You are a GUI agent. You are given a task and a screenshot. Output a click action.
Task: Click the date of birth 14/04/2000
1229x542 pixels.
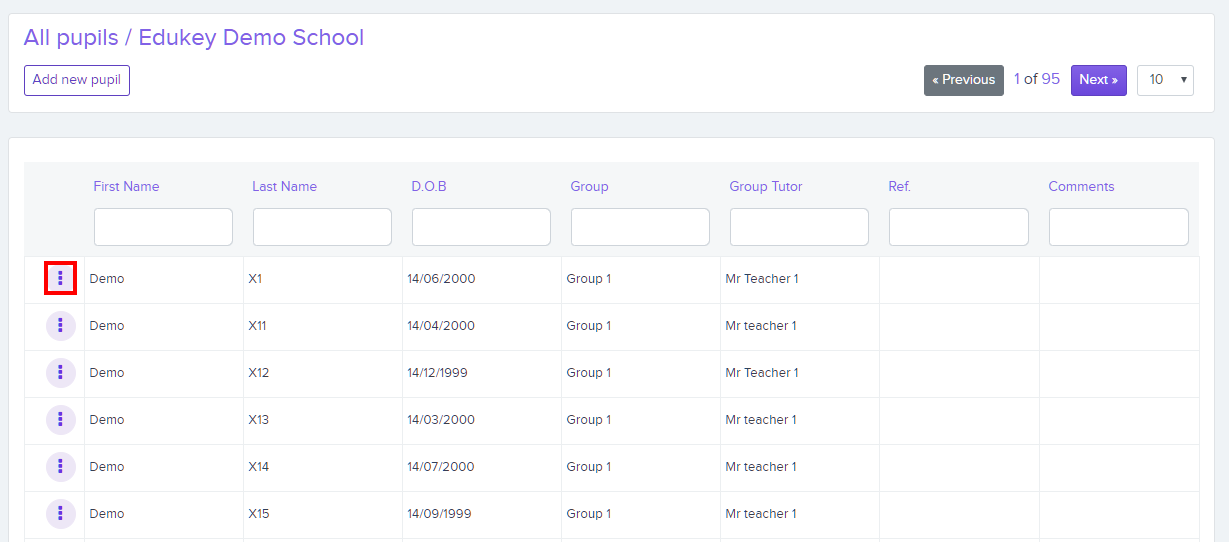pyautogui.click(x=441, y=326)
